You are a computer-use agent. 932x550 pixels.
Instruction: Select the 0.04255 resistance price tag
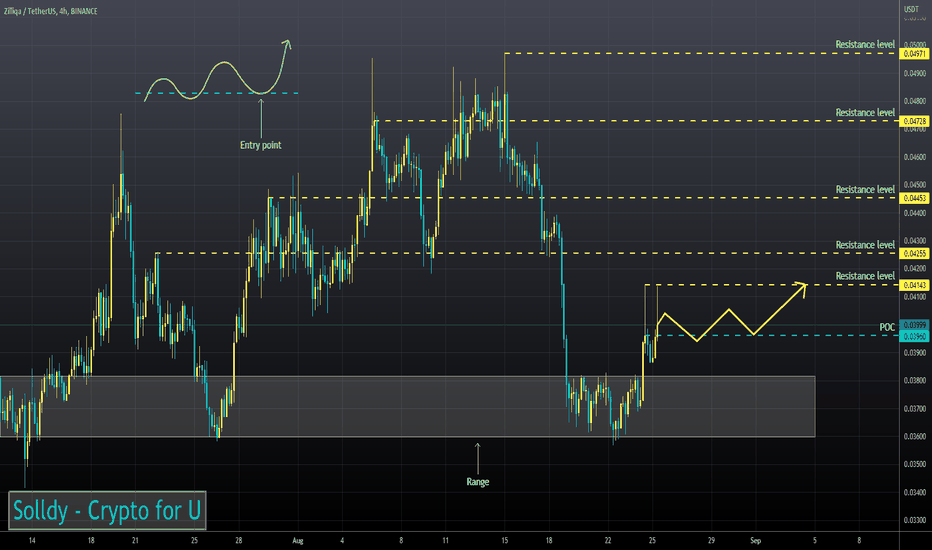tap(914, 253)
